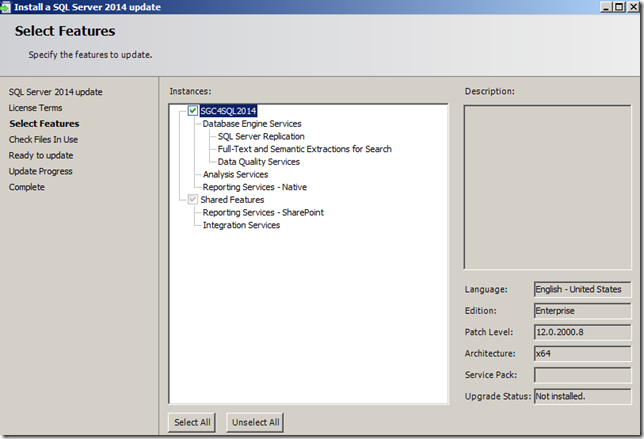Click the Description: label
644x439 pixels.
point(489,91)
